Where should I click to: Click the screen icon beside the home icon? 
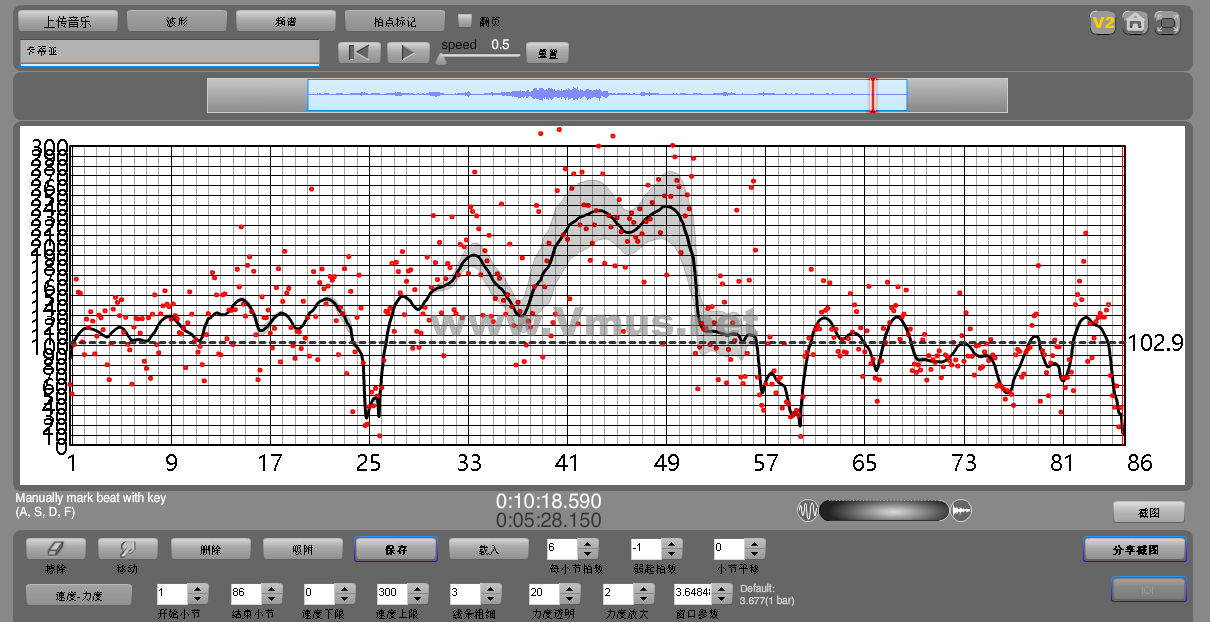coord(1166,23)
